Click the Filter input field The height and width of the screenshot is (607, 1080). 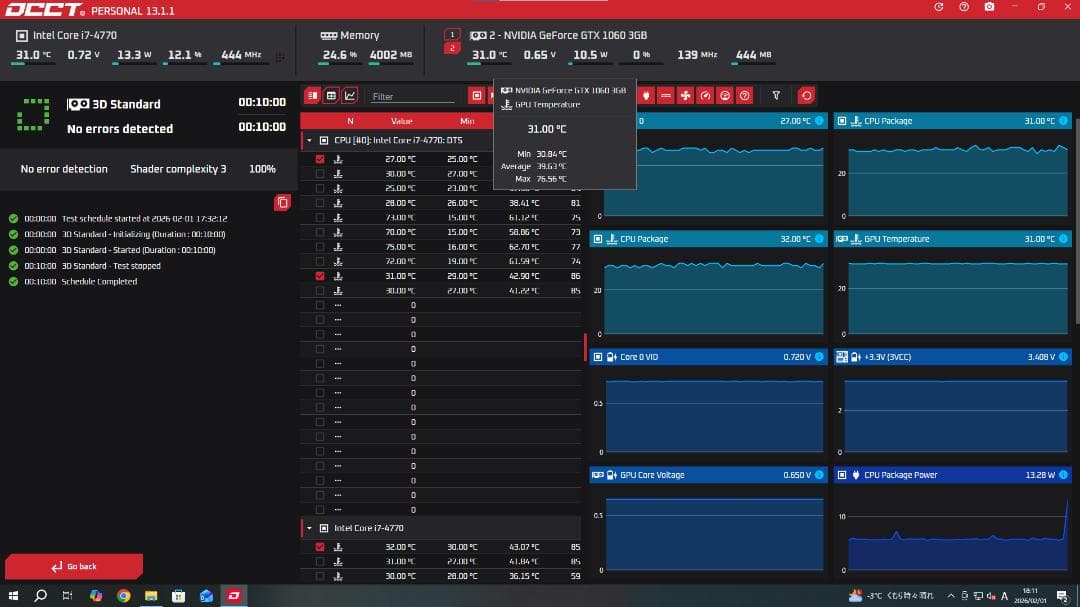(412, 97)
